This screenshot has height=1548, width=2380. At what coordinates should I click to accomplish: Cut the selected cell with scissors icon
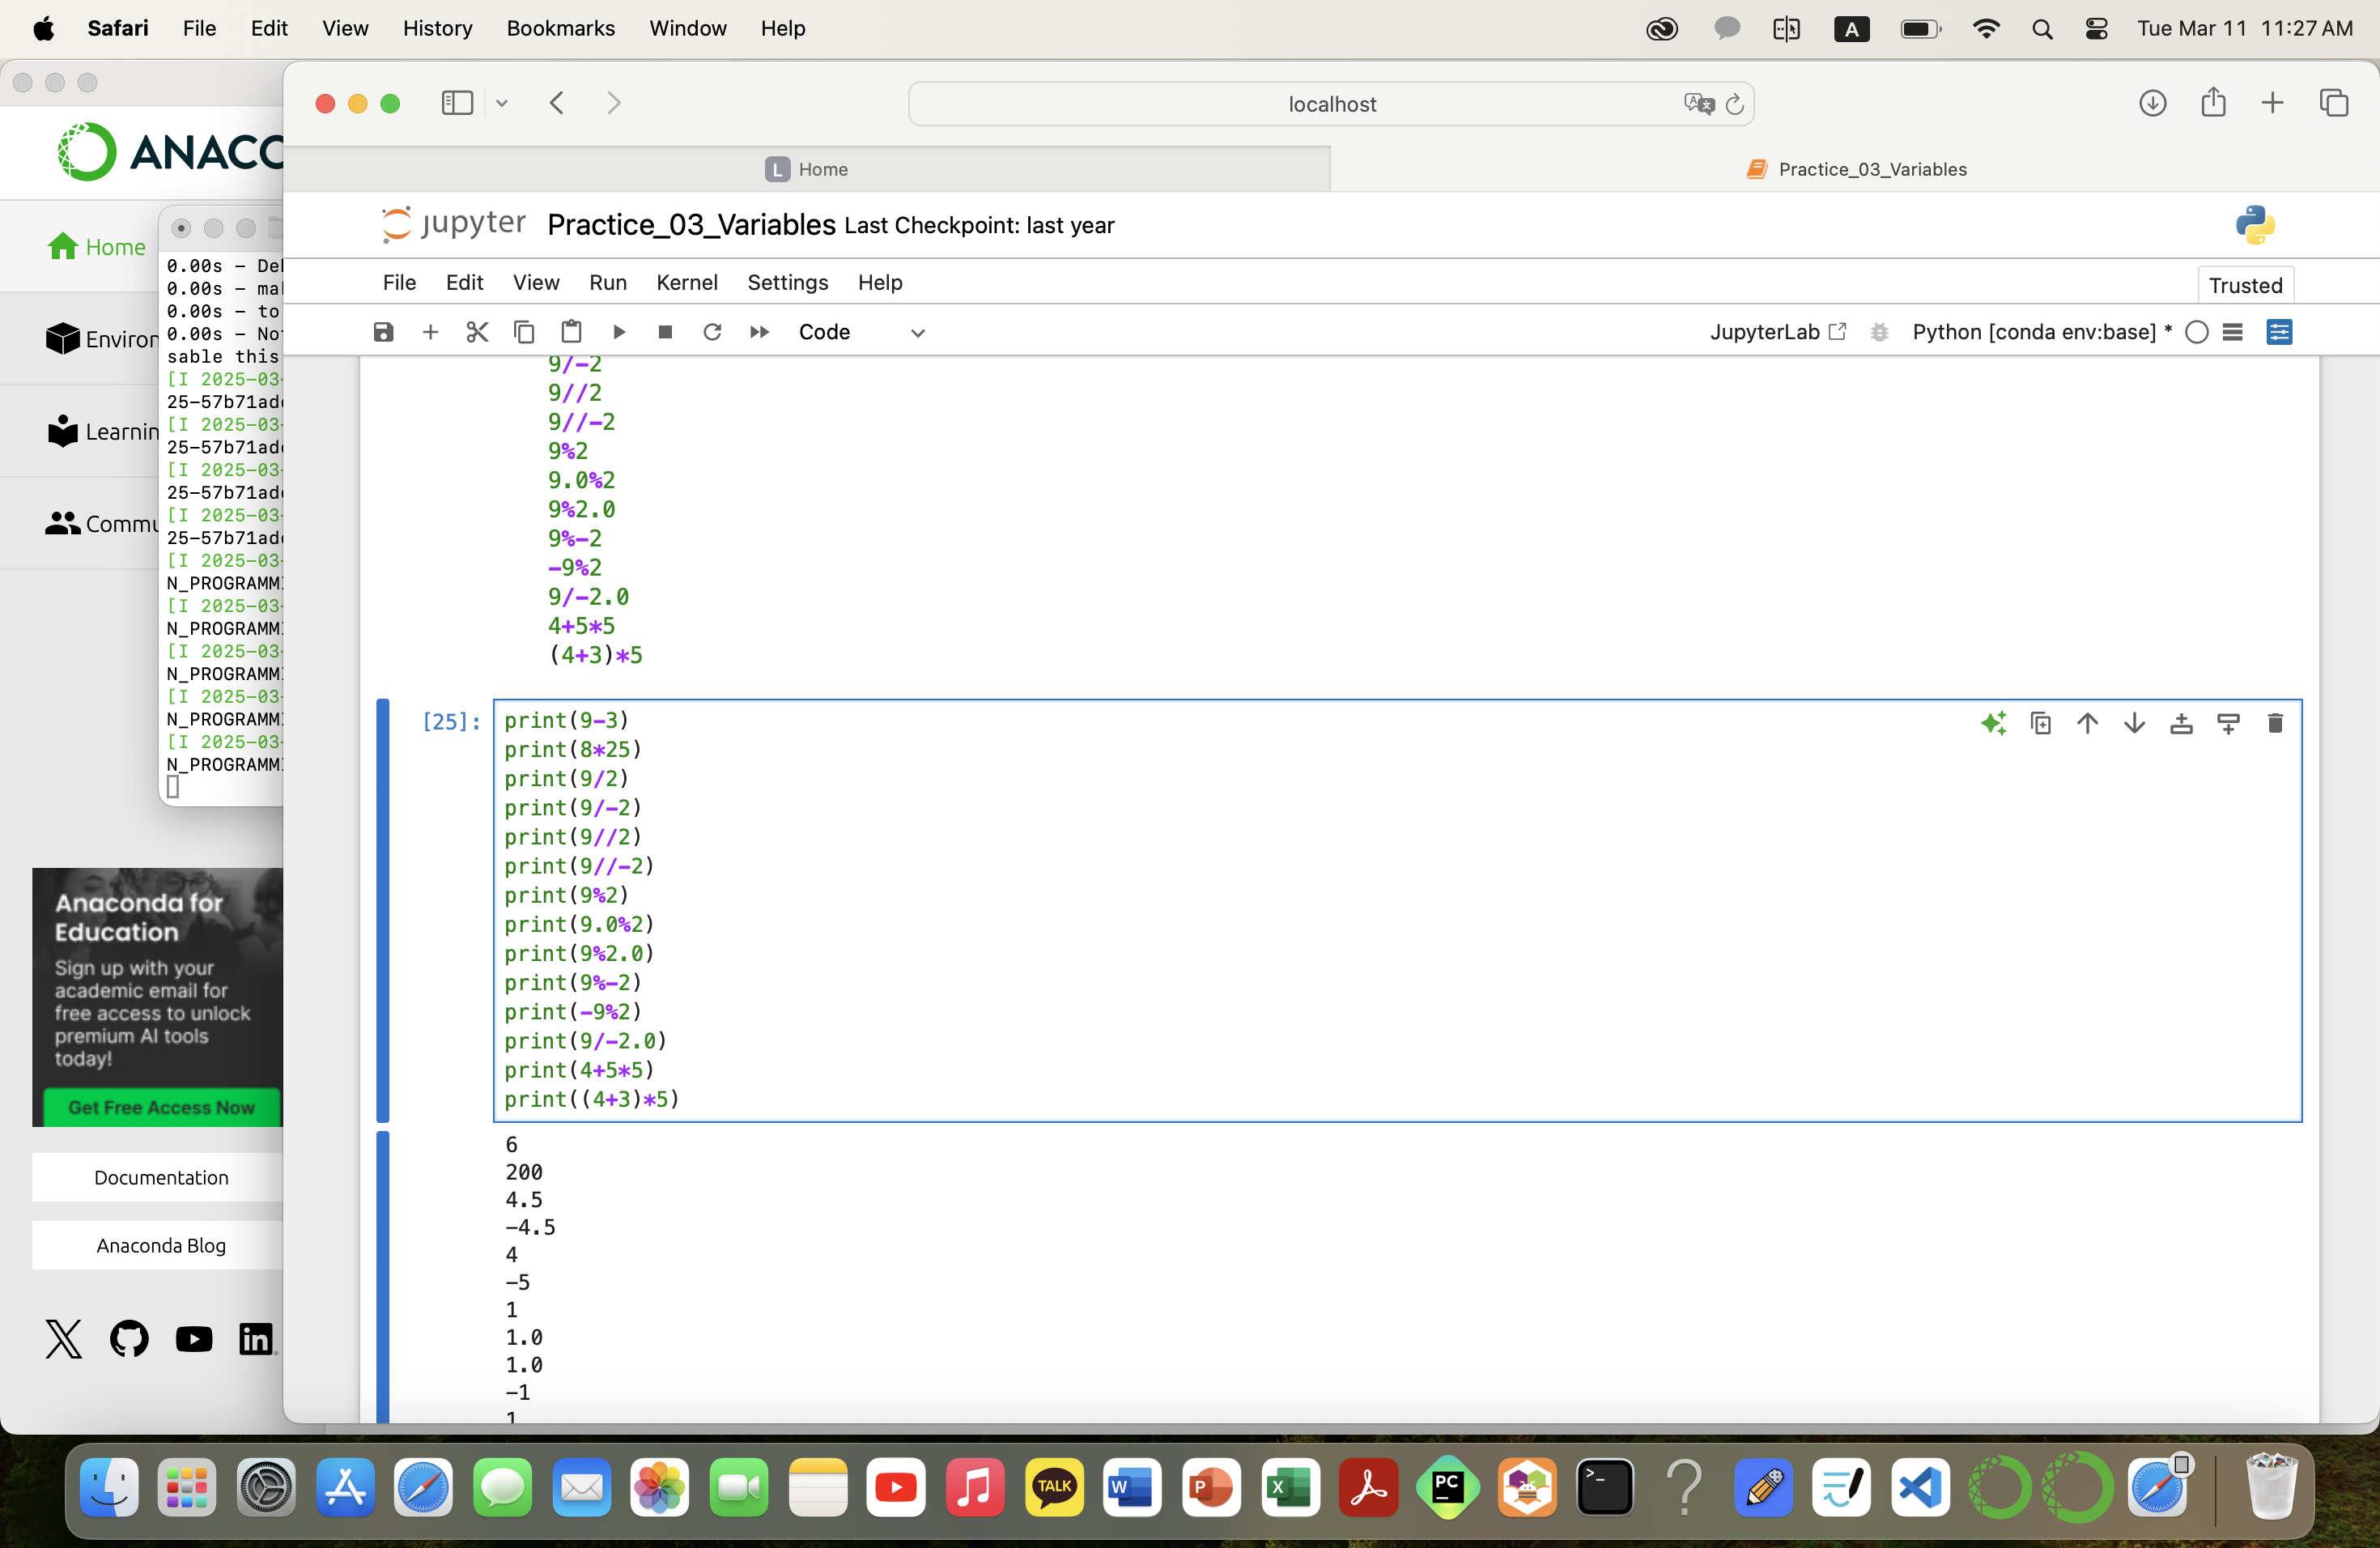pyautogui.click(x=477, y=332)
